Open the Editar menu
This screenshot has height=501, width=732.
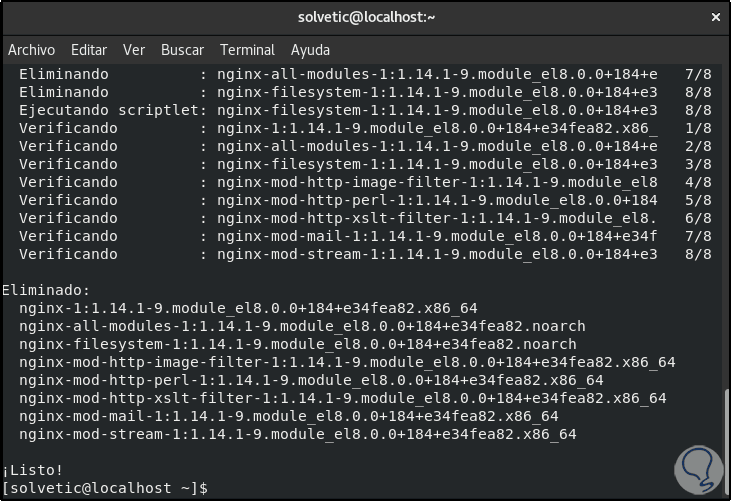point(89,50)
